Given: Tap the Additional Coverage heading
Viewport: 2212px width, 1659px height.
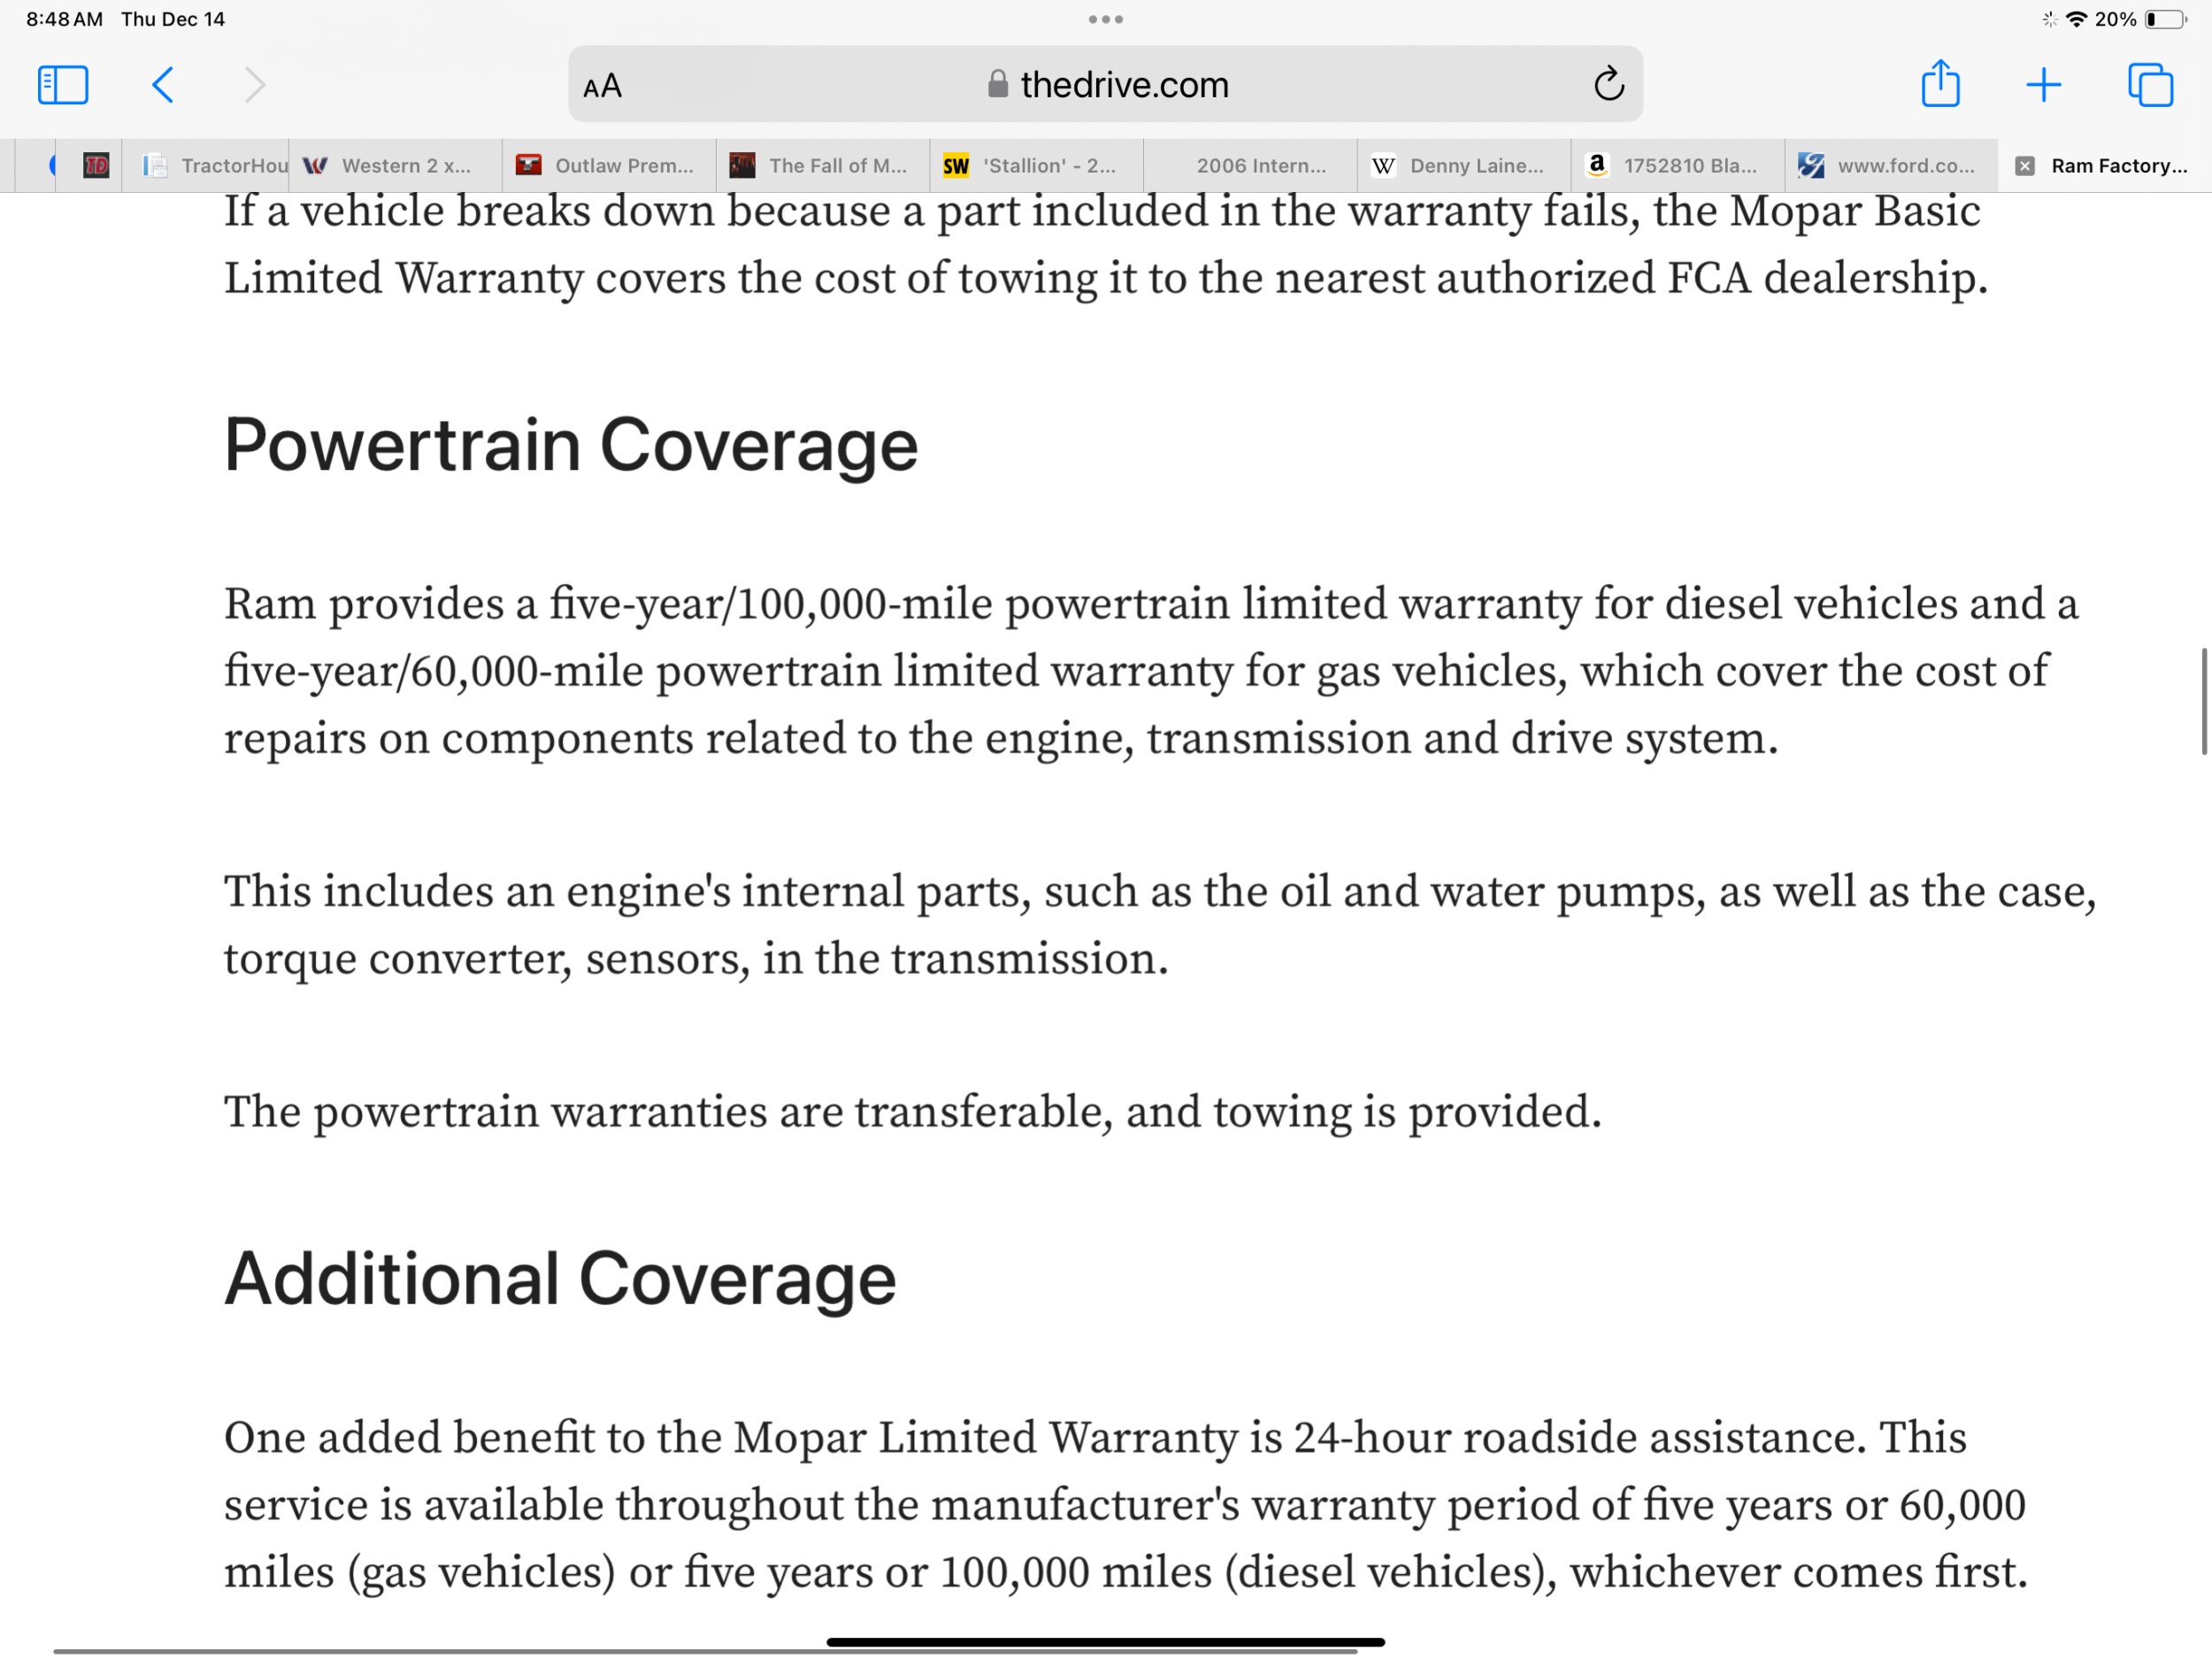Looking at the screenshot, I should 560,1279.
